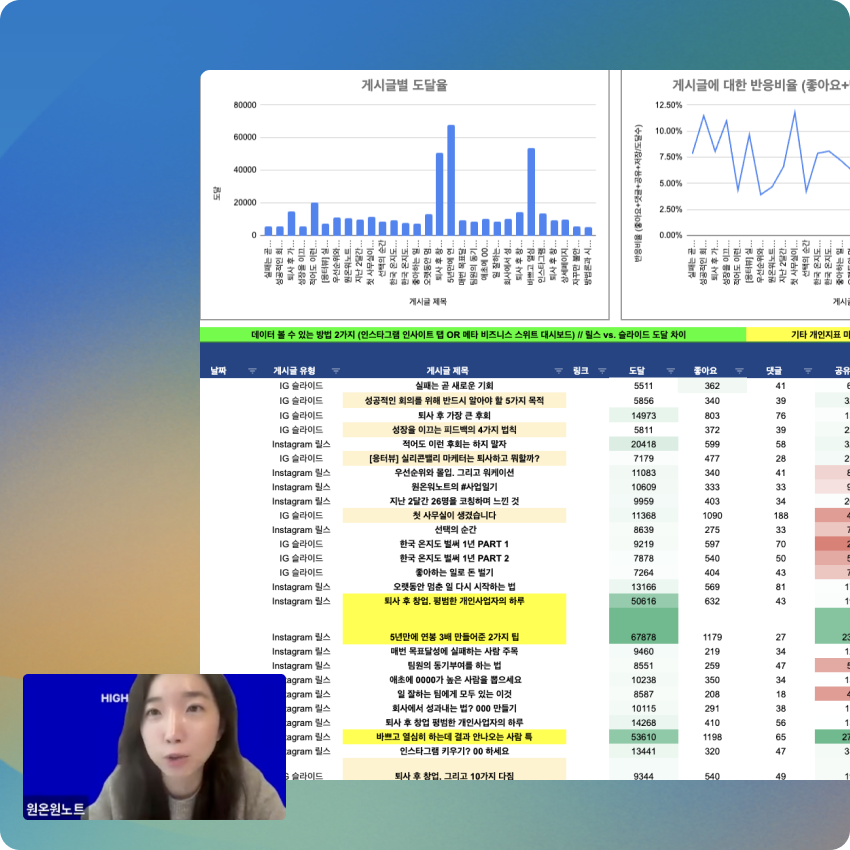Click the 원온원노트 name label on webcam
The width and height of the screenshot is (850, 850).
[x=55, y=809]
